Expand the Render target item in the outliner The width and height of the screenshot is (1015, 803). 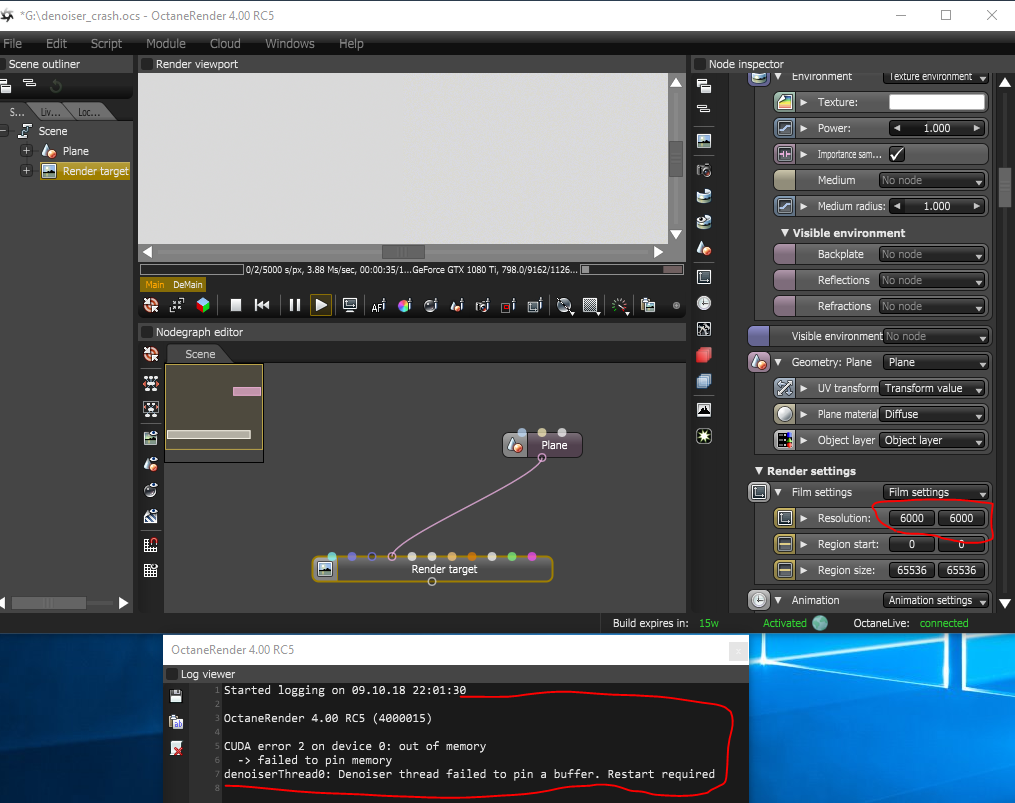[x=27, y=171]
